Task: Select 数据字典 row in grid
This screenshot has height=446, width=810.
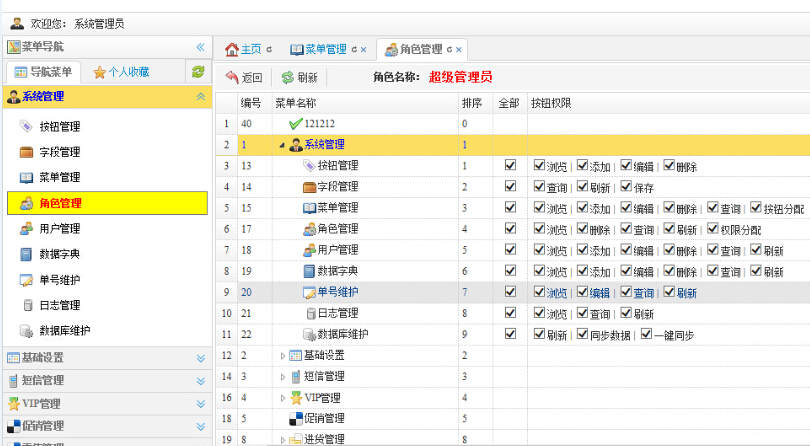Action: coord(338,271)
